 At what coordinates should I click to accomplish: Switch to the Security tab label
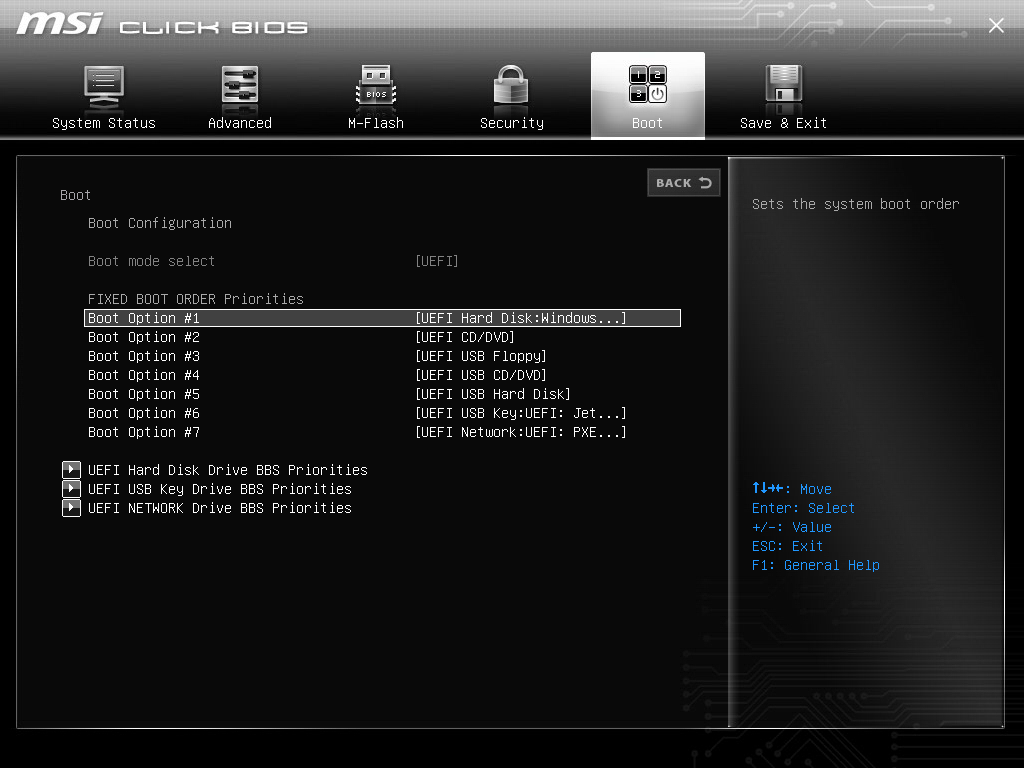tap(511, 123)
